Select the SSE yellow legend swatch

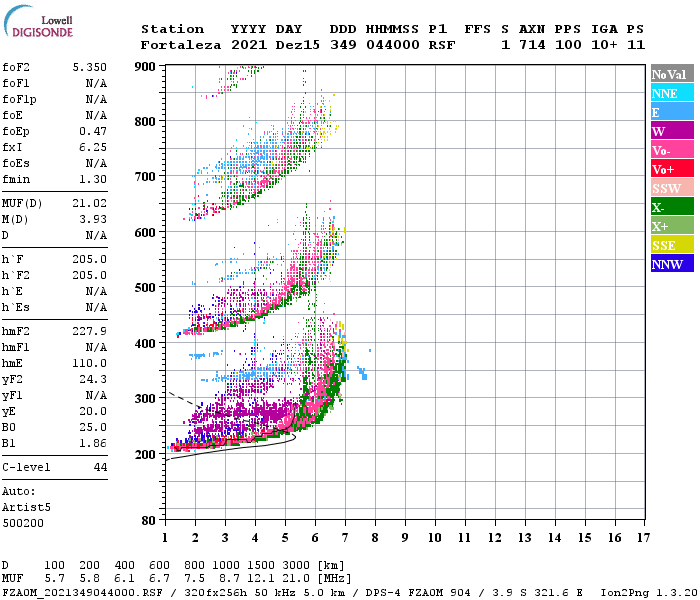(672, 245)
